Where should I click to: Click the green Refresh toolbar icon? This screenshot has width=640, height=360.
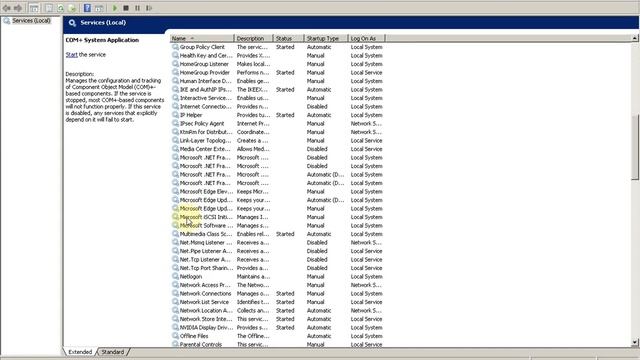(x=61, y=8)
